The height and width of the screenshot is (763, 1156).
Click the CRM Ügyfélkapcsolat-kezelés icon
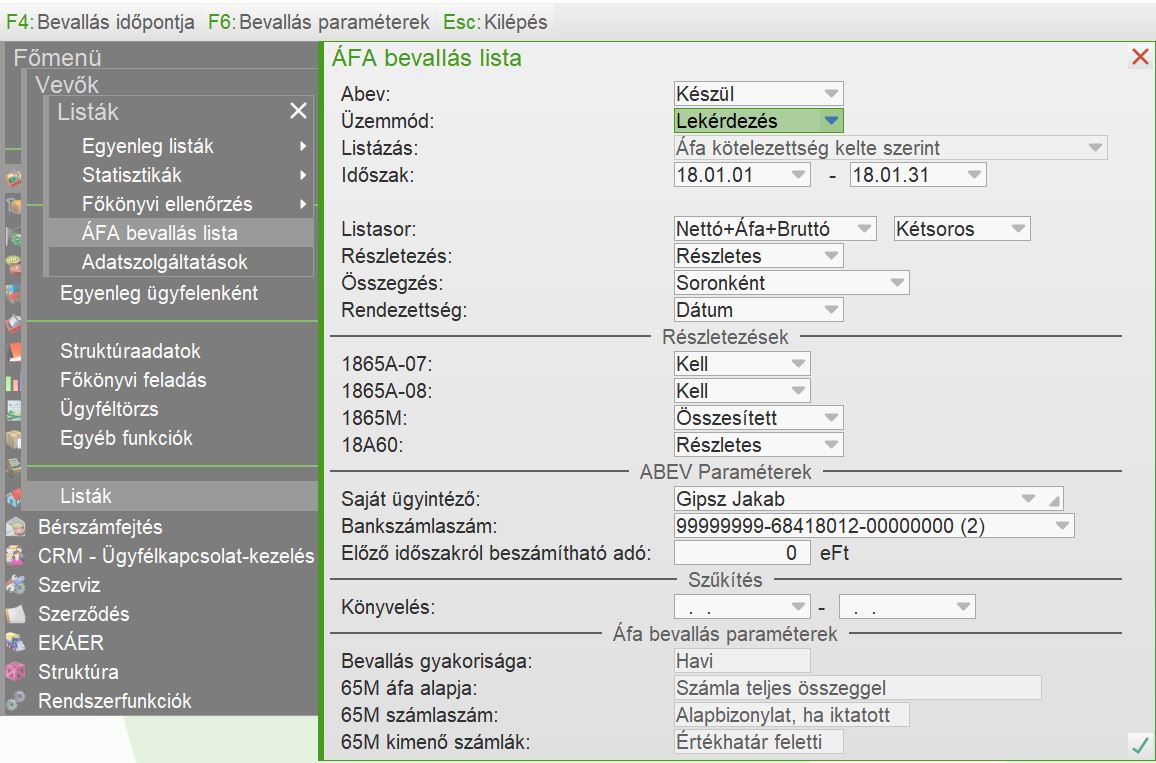point(15,556)
